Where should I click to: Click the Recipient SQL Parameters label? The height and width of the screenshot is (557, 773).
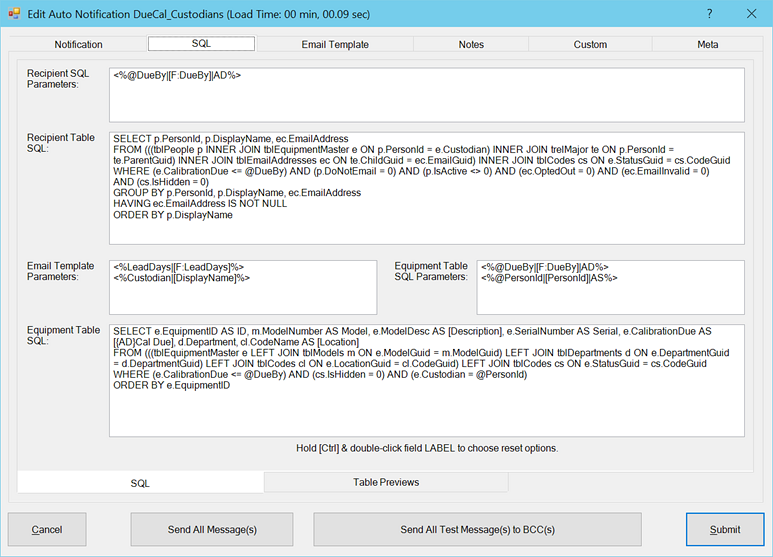click(x=58, y=79)
